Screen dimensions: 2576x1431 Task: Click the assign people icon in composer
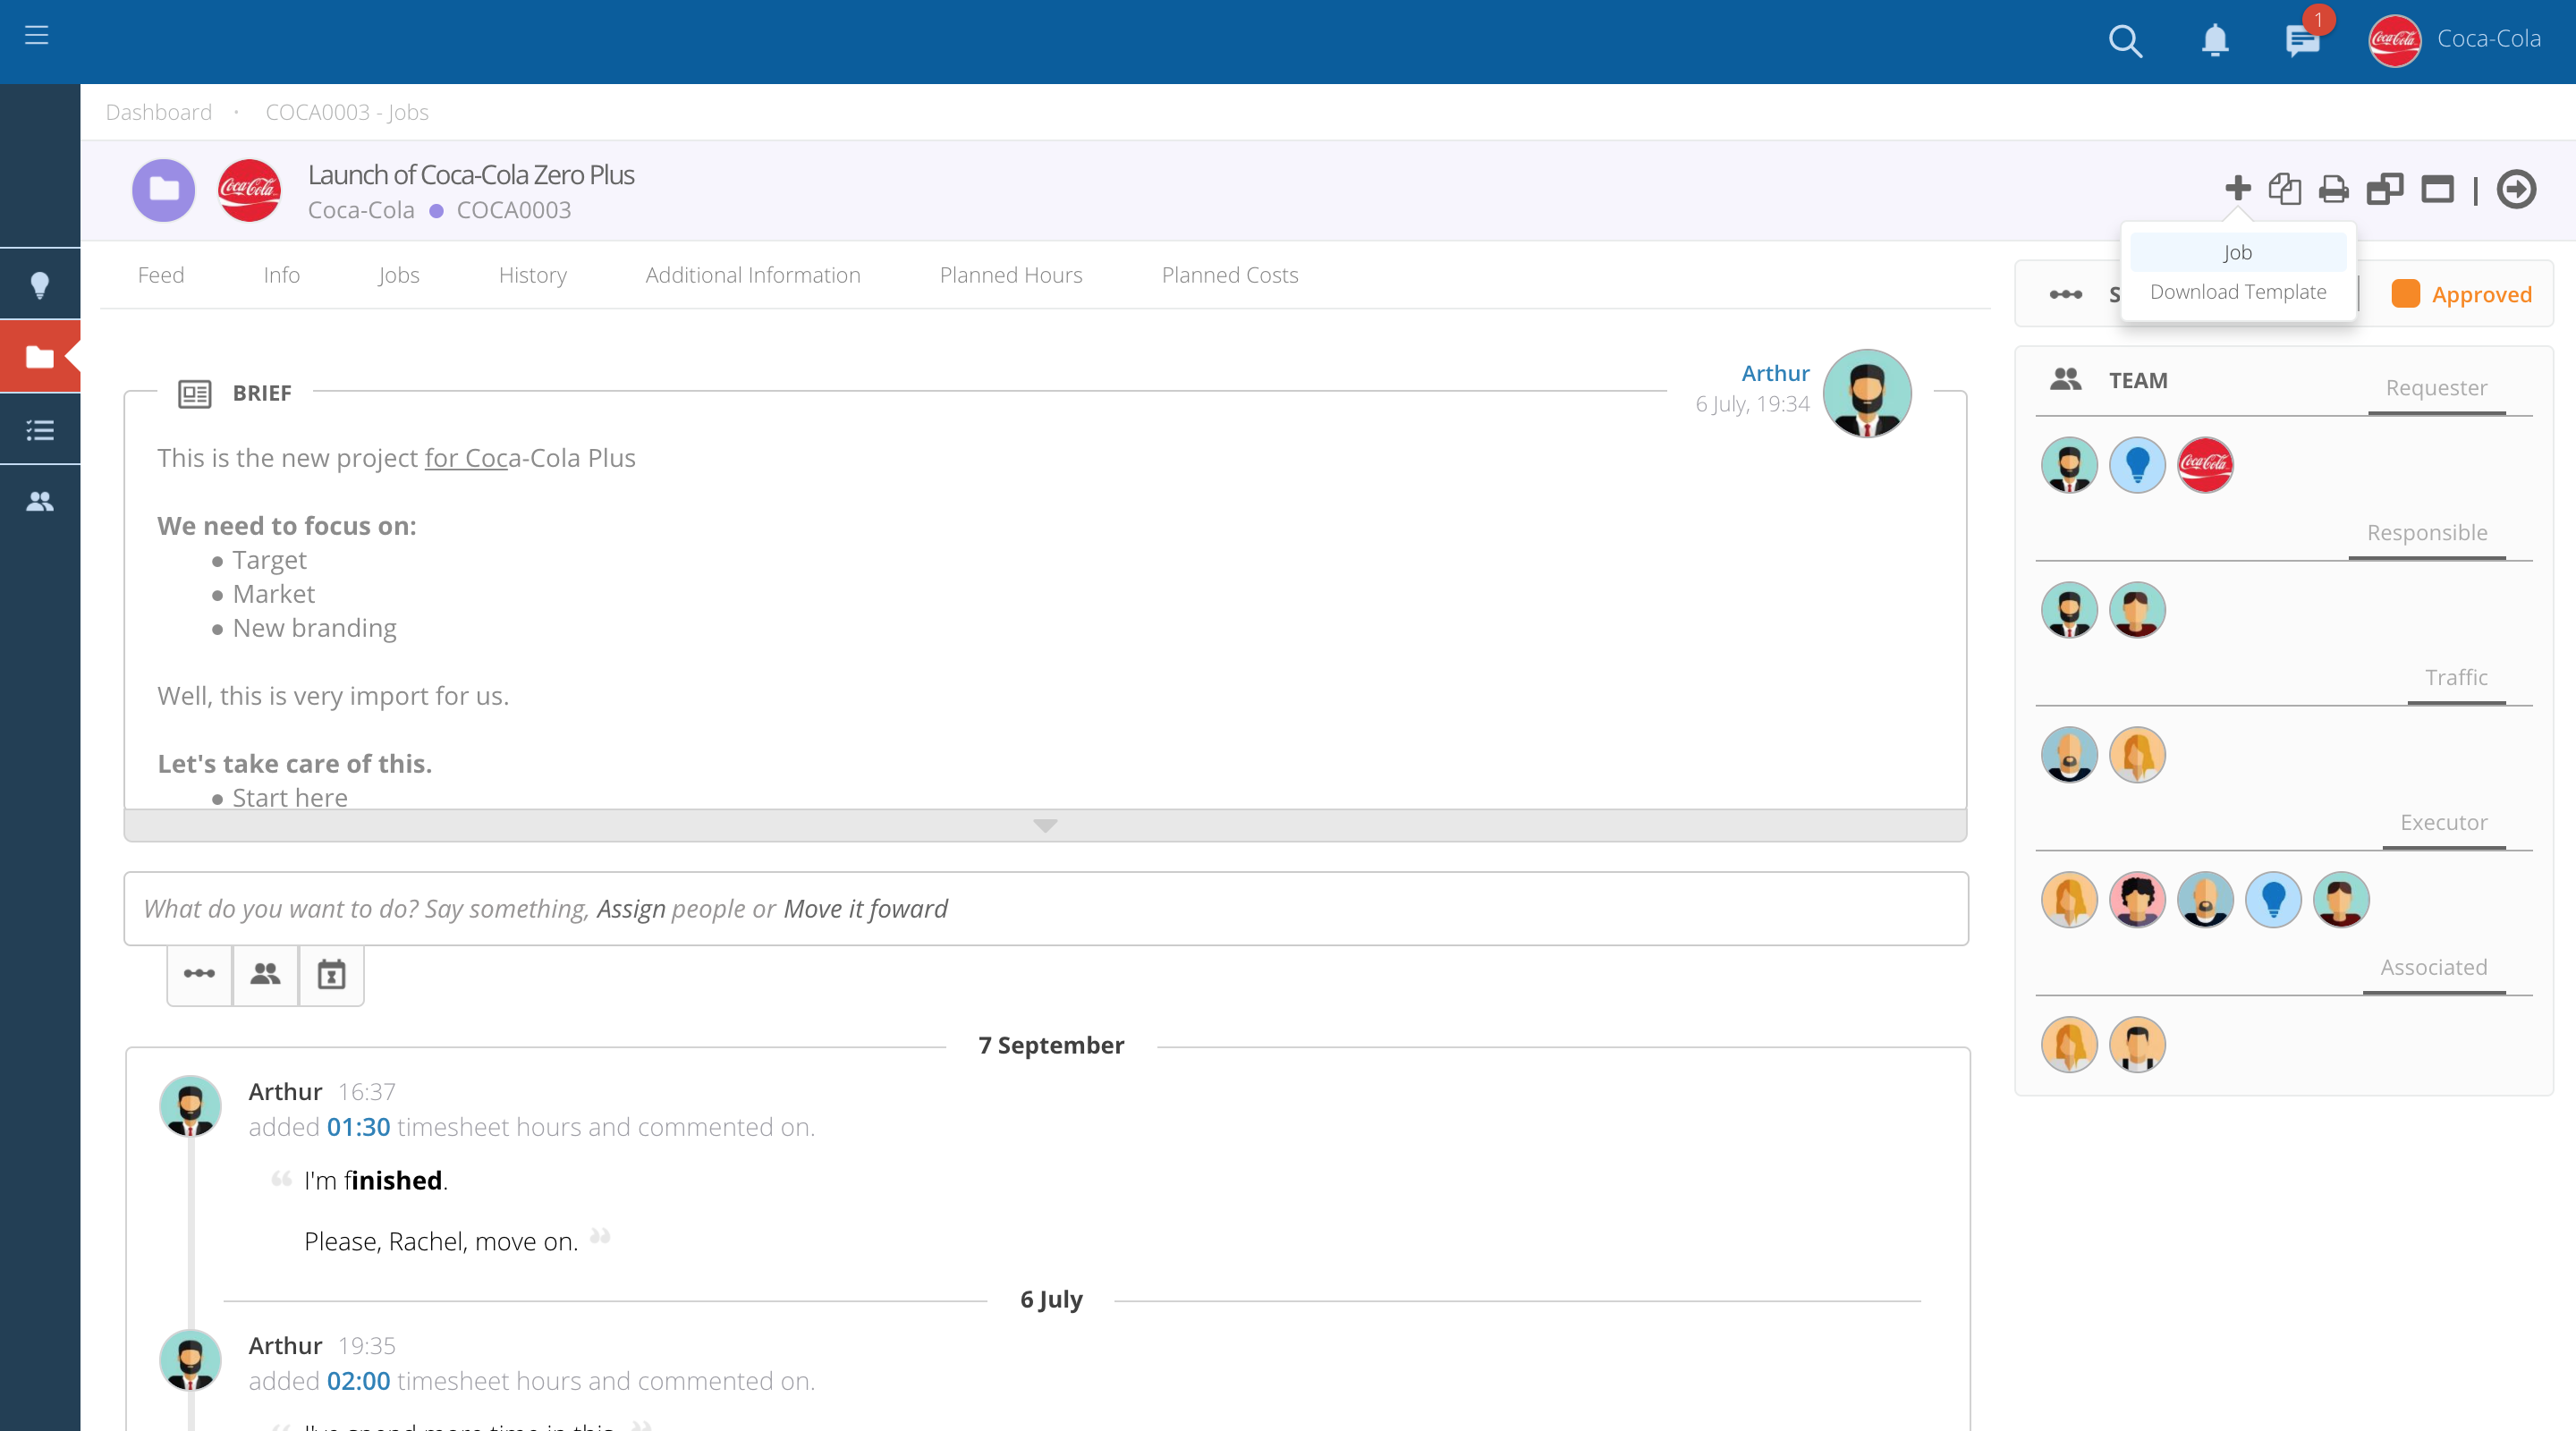pos(264,973)
